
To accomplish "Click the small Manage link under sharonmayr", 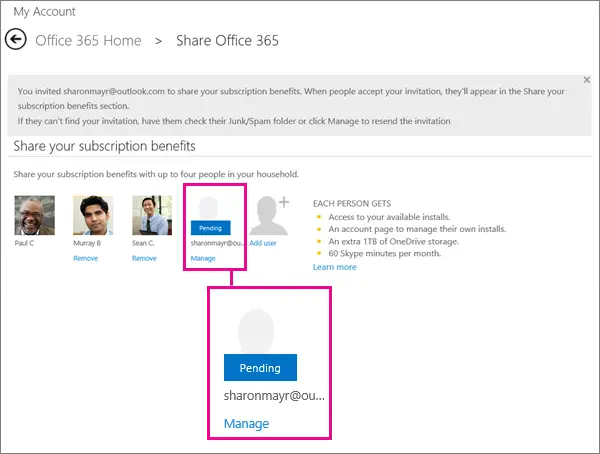I will point(203,258).
